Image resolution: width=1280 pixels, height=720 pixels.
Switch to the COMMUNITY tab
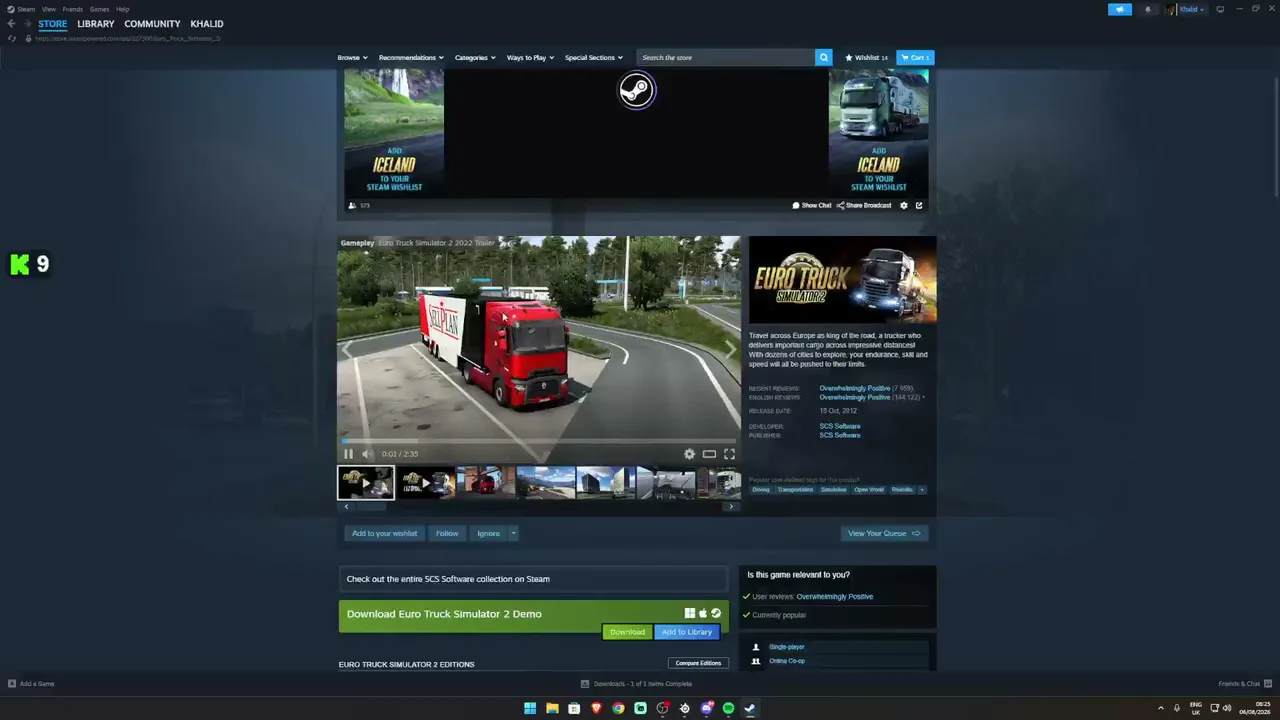point(153,24)
